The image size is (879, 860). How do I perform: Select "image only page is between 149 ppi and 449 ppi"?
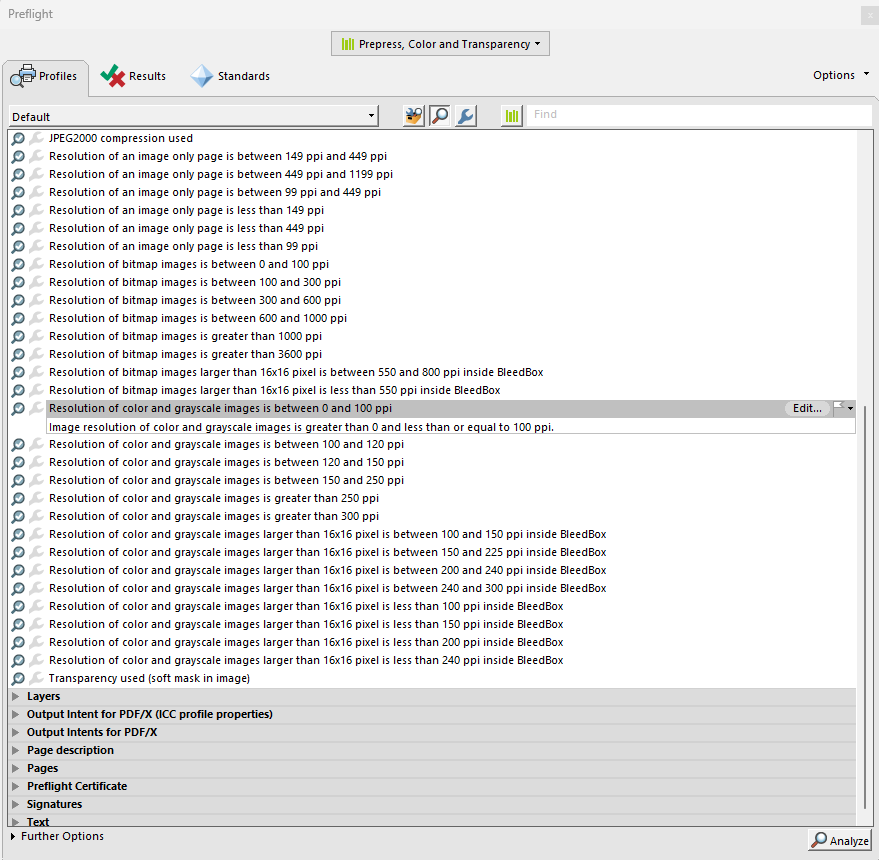218,156
